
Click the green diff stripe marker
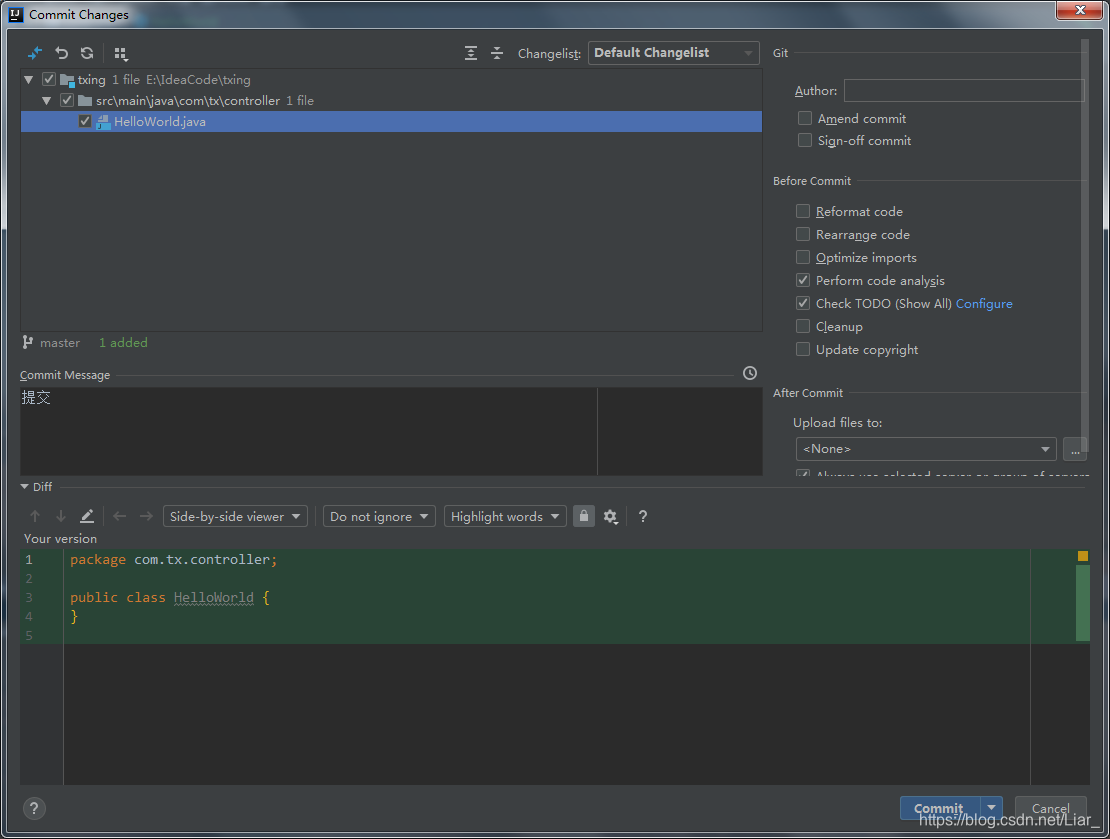click(x=1082, y=603)
